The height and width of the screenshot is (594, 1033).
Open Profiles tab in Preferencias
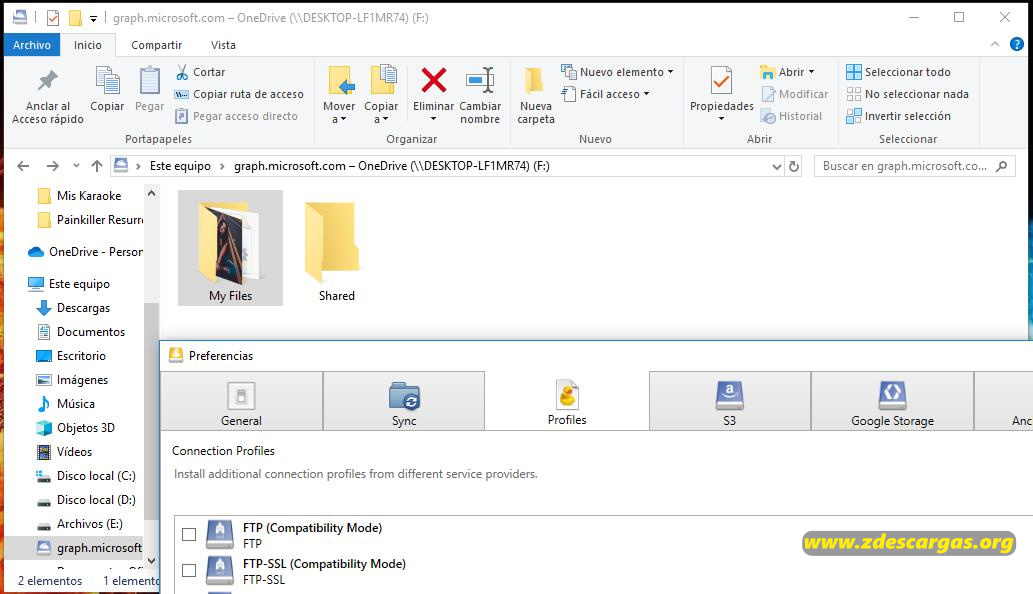click(567, 401)
